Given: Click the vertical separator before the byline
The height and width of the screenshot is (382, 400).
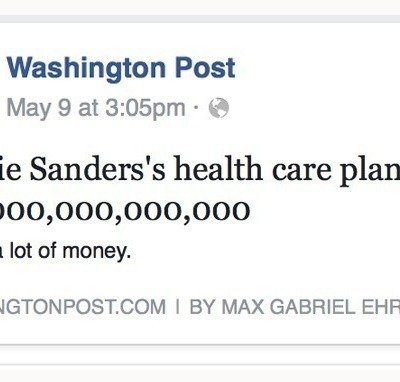Looking at the screenshot, I should coord(178,307).
